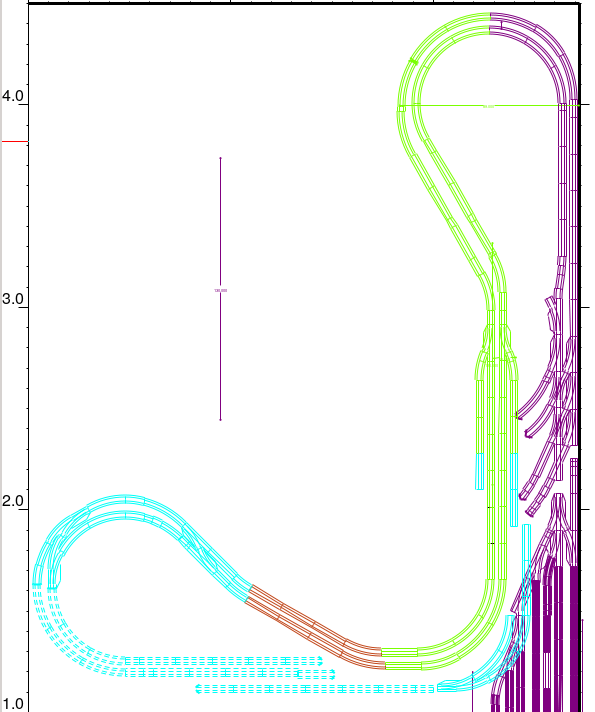Click the 3.0 mark on the vertical ruler
The height and width of the screenshot is (712, 595).
click(12, 299)
